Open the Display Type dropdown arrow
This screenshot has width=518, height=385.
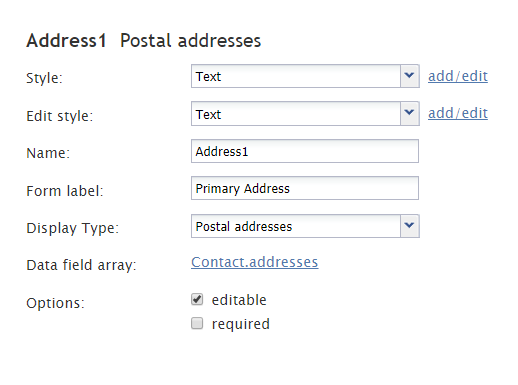click(410, 226)
